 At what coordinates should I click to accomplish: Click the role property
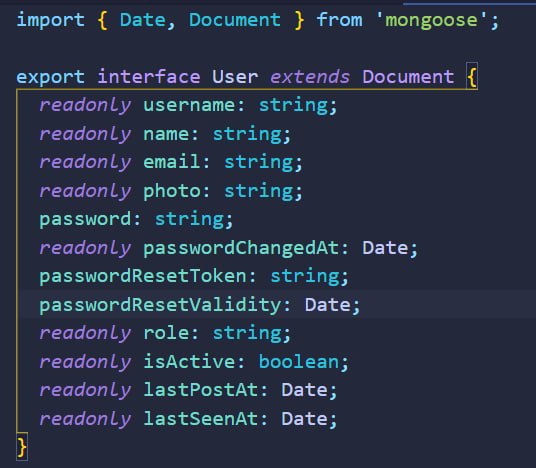click(x=166, y=333)
